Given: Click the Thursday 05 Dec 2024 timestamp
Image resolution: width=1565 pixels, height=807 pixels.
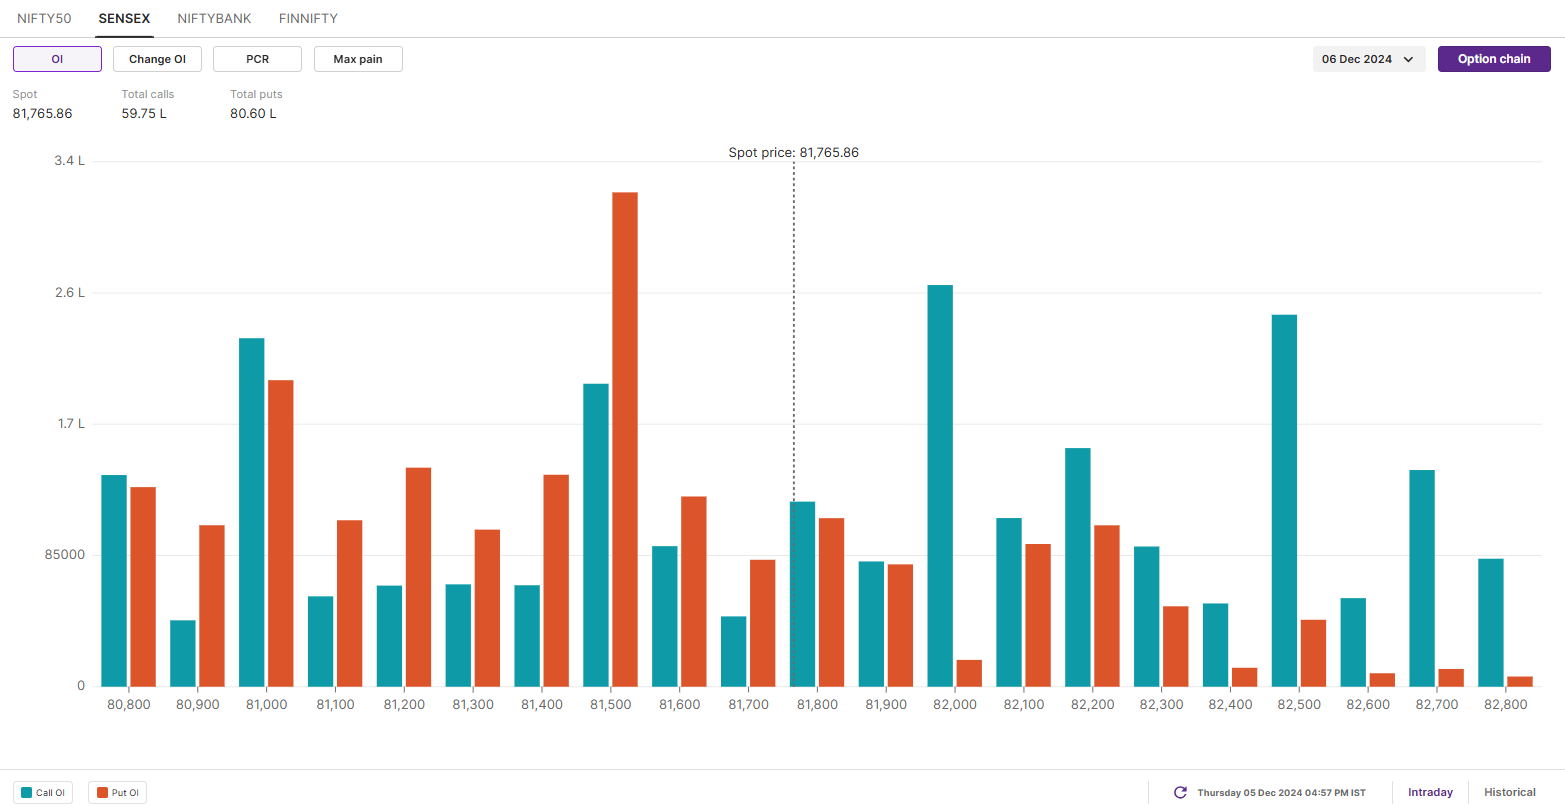Looking at the screenshot, I should click(x=1281, y=793).
